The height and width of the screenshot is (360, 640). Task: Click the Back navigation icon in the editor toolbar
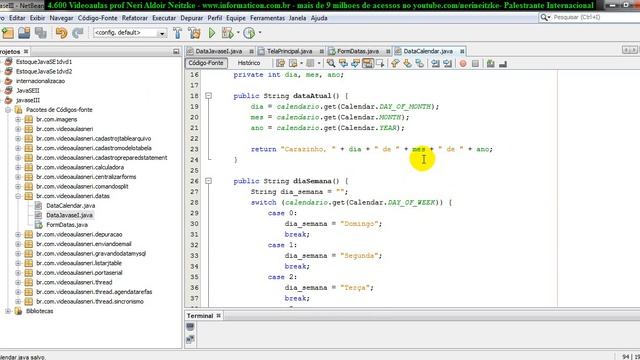(293, 63)
